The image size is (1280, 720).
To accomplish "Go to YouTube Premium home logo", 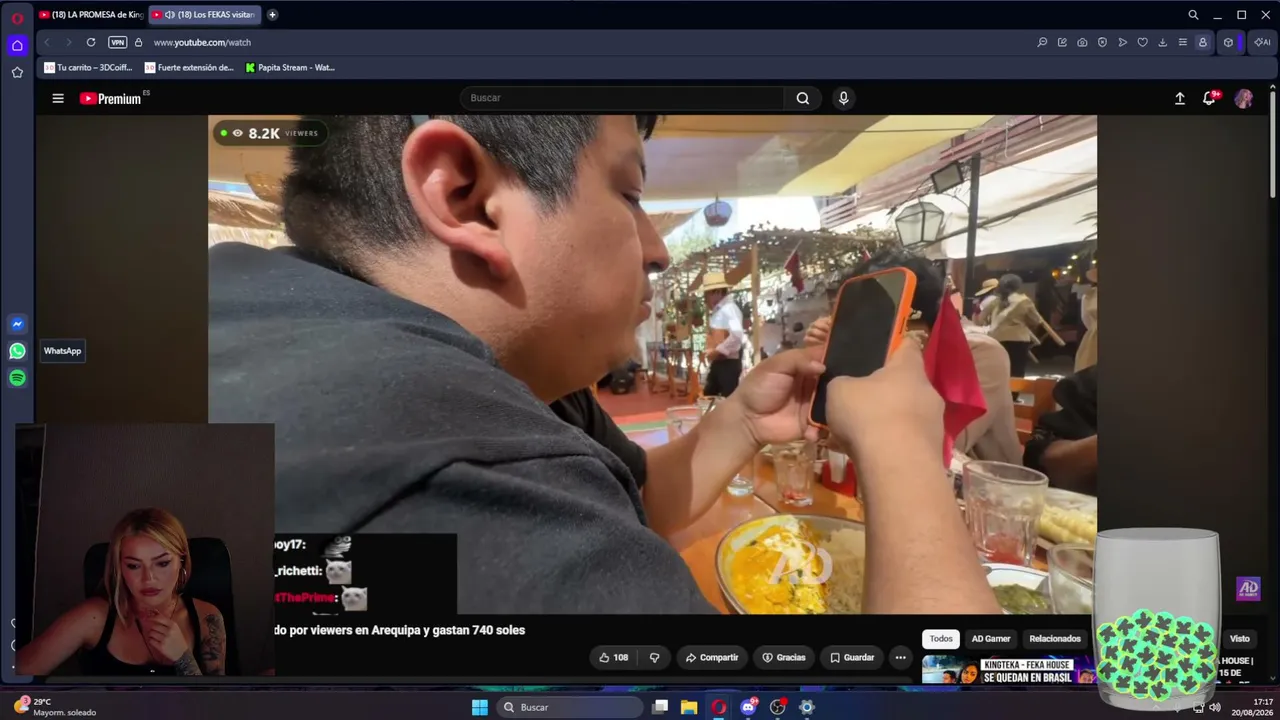I will point(113,98).
